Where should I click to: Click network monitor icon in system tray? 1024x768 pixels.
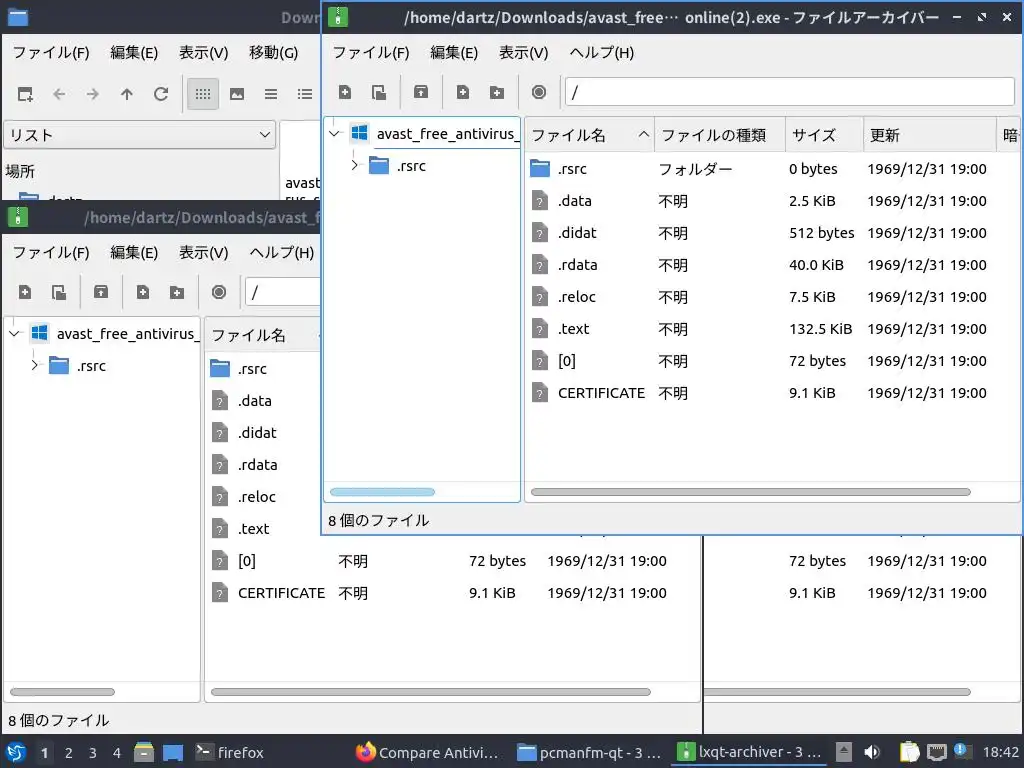tap(936, 752)
